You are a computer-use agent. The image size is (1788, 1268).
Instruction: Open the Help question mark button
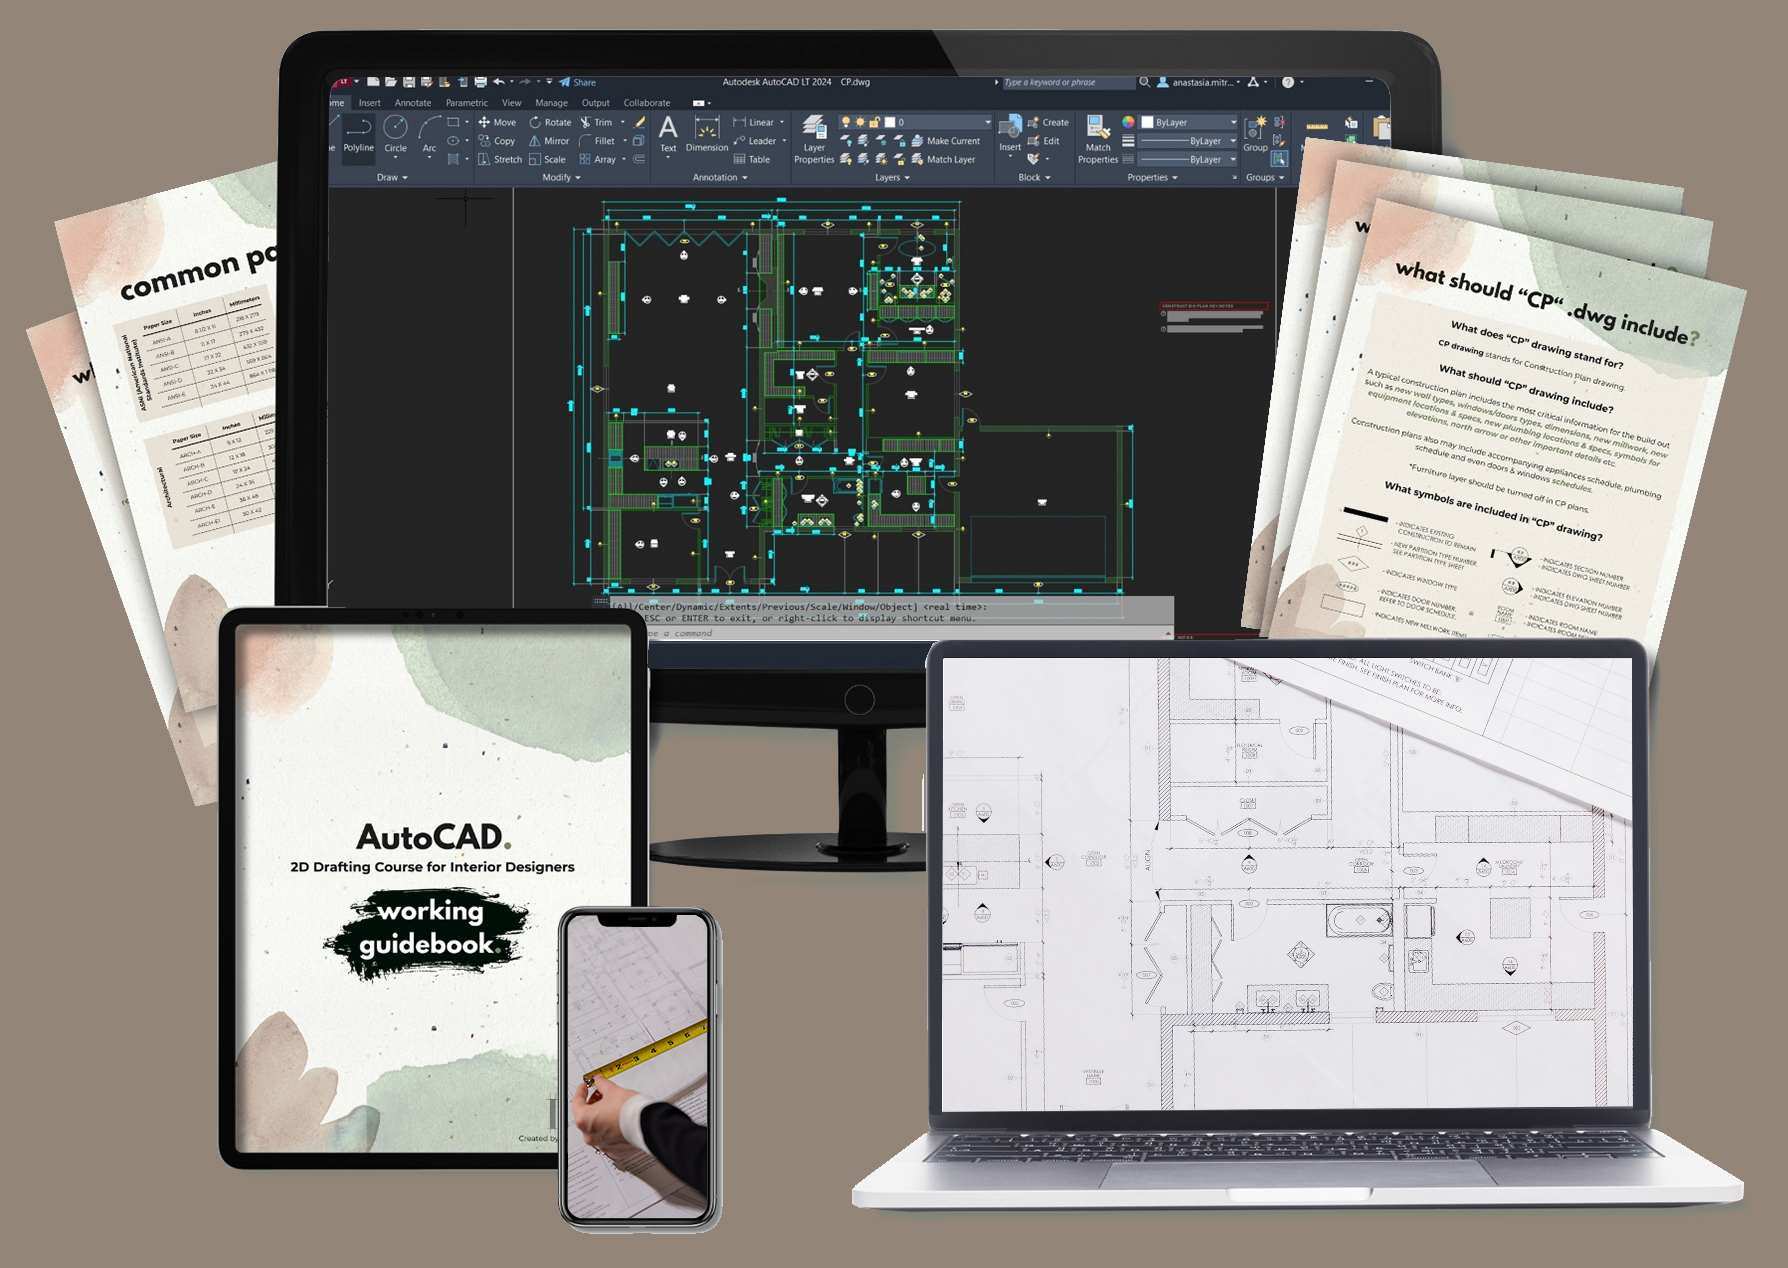(x=1288, y=82)
